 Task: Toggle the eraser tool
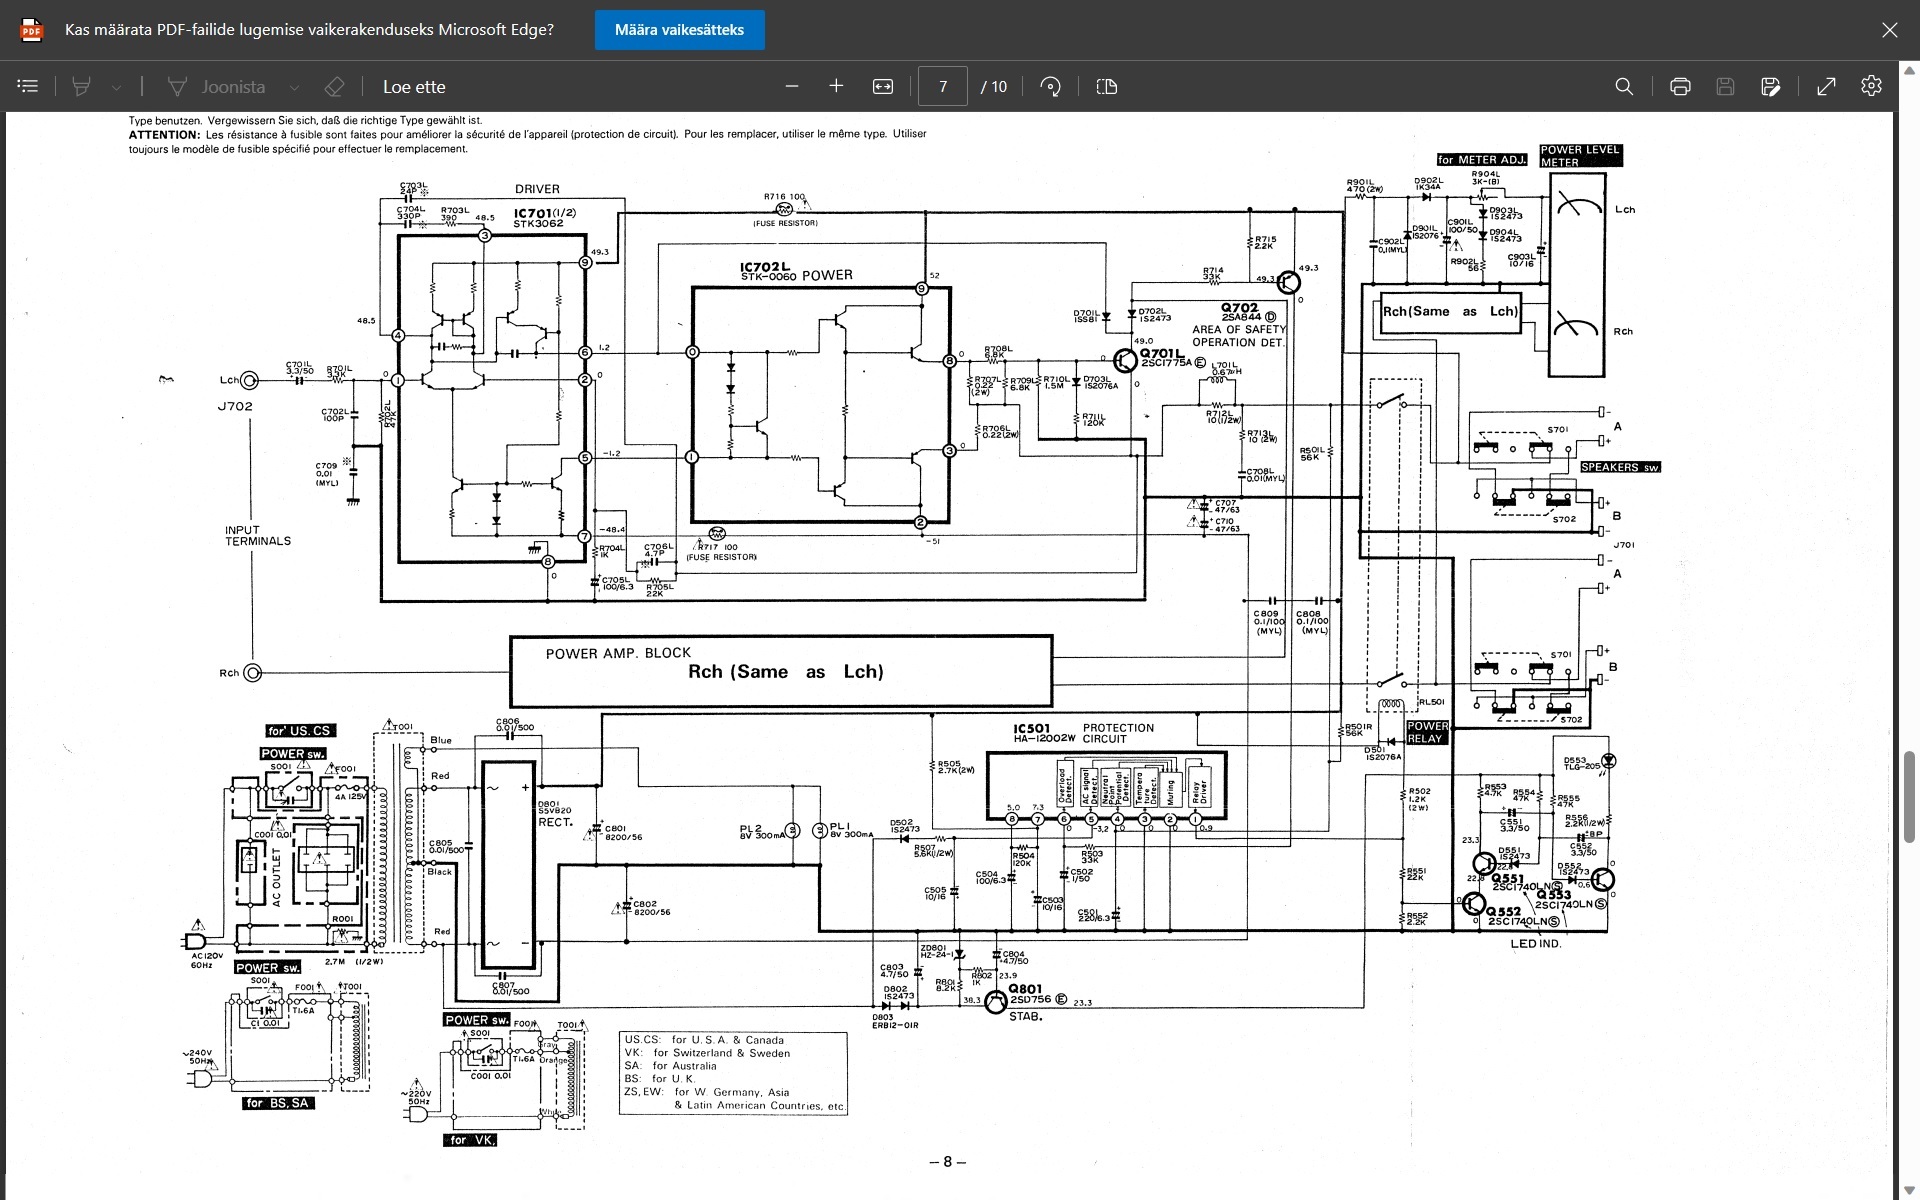tap(334, 86)
